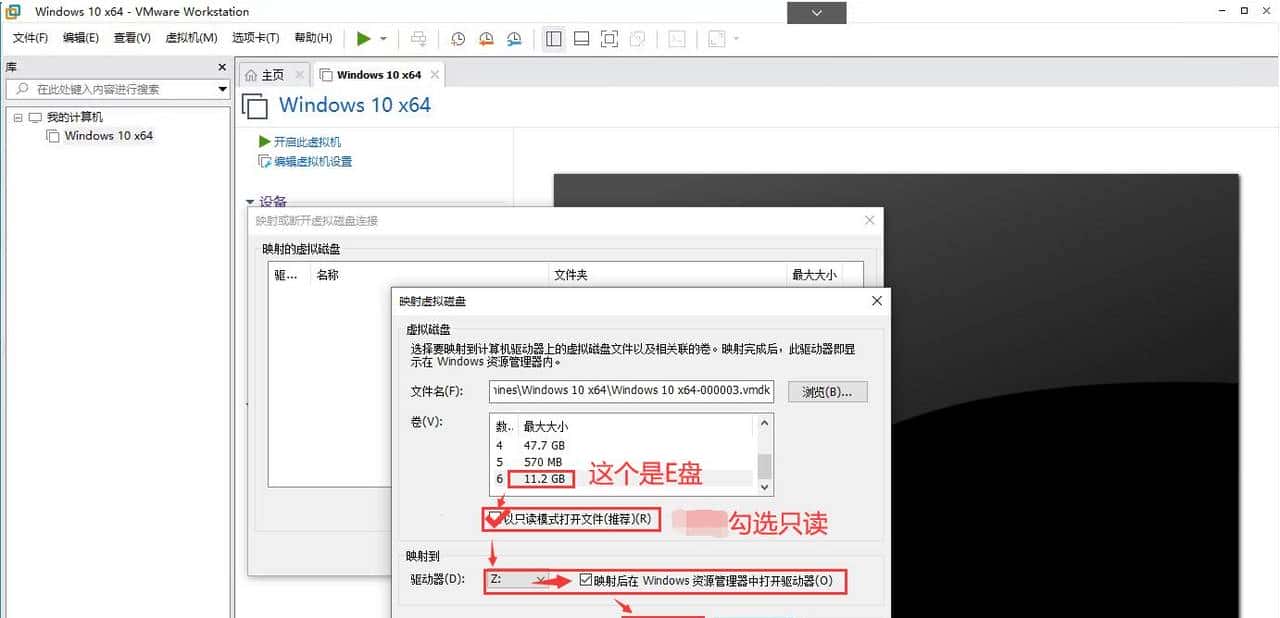This screenshot has height=618, width=1280.
Task: Click the 浏览(B) button
Action: [x=827, y=391]
